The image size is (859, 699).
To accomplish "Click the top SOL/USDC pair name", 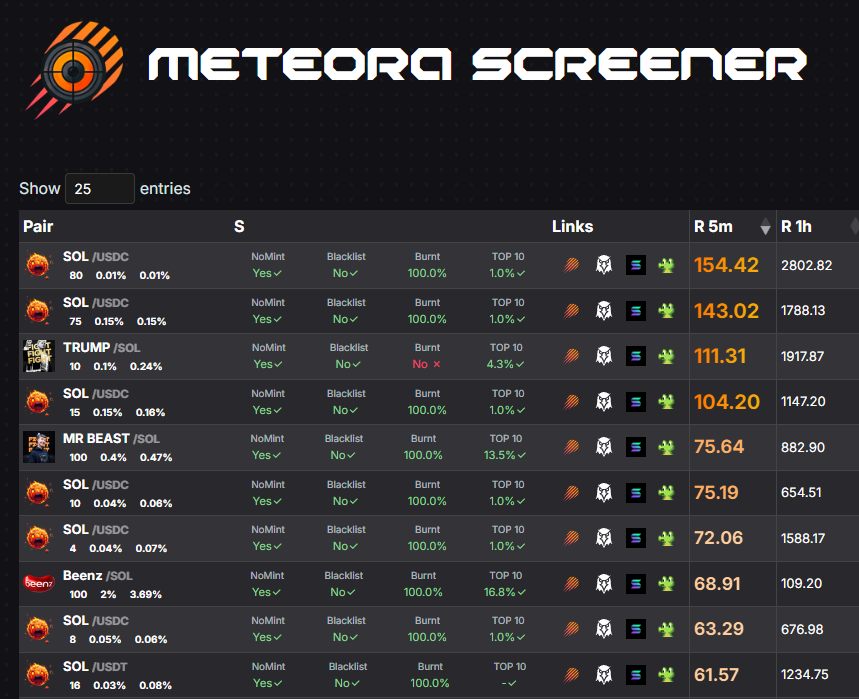I will [x=81, y=256].
